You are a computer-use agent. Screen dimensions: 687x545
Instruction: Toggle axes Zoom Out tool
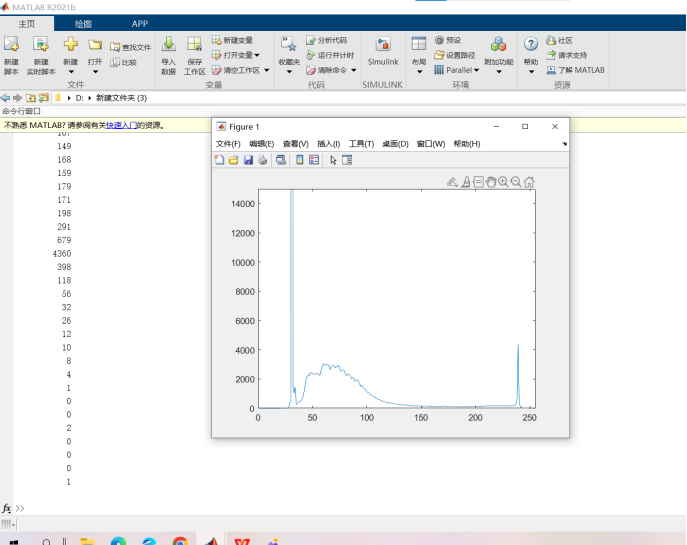(516, 182)
